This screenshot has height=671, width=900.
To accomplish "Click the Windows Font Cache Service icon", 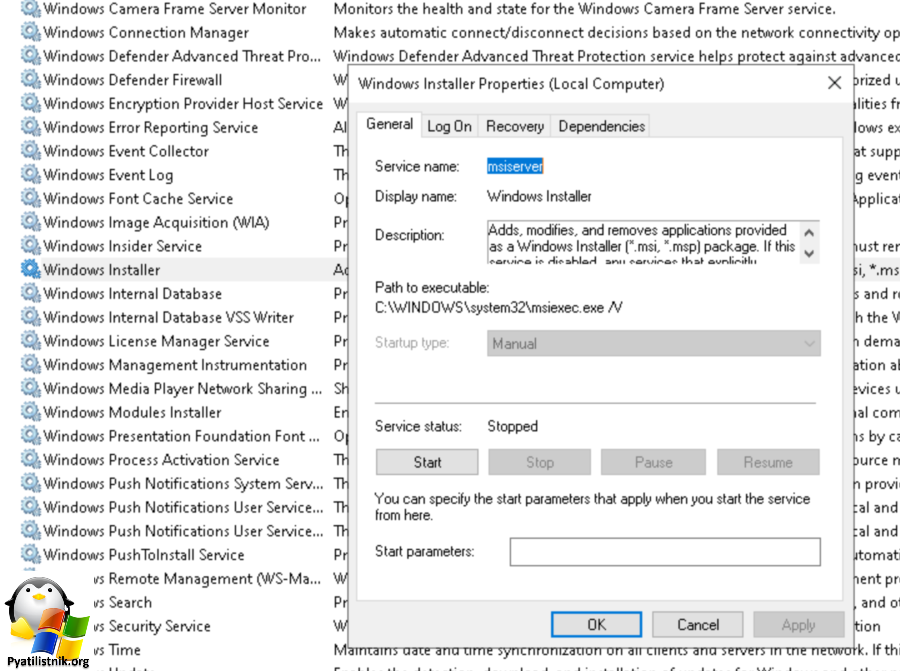I will 30,199.
